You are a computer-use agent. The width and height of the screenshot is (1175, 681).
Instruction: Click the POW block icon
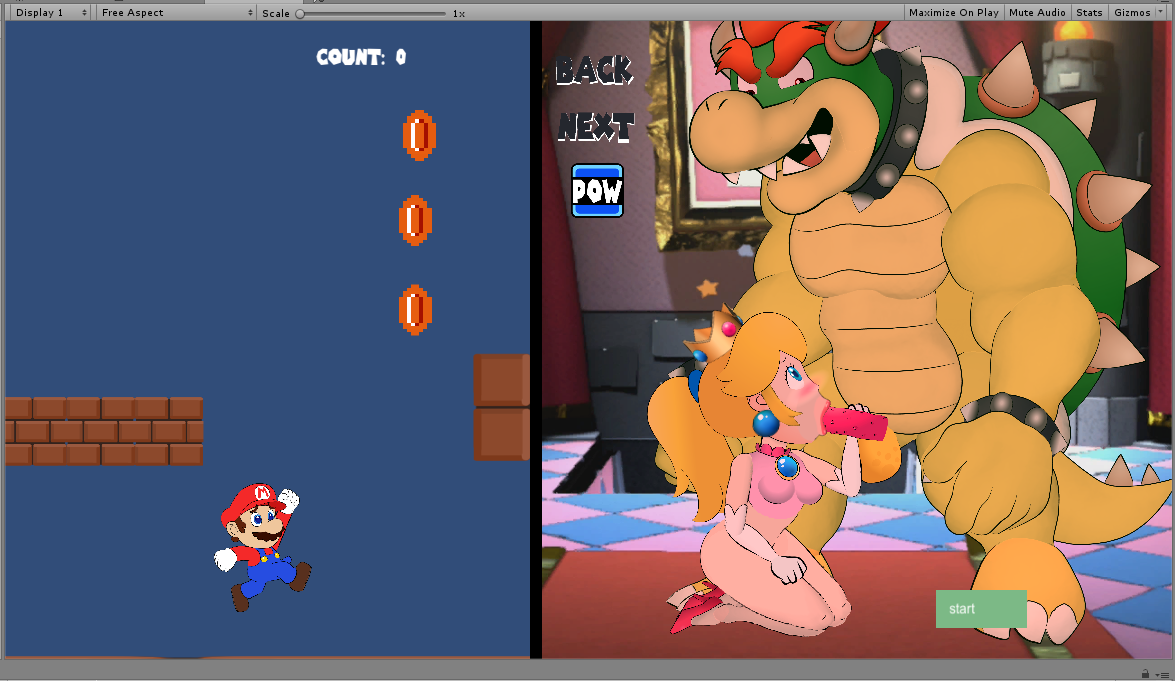[597, 191]
